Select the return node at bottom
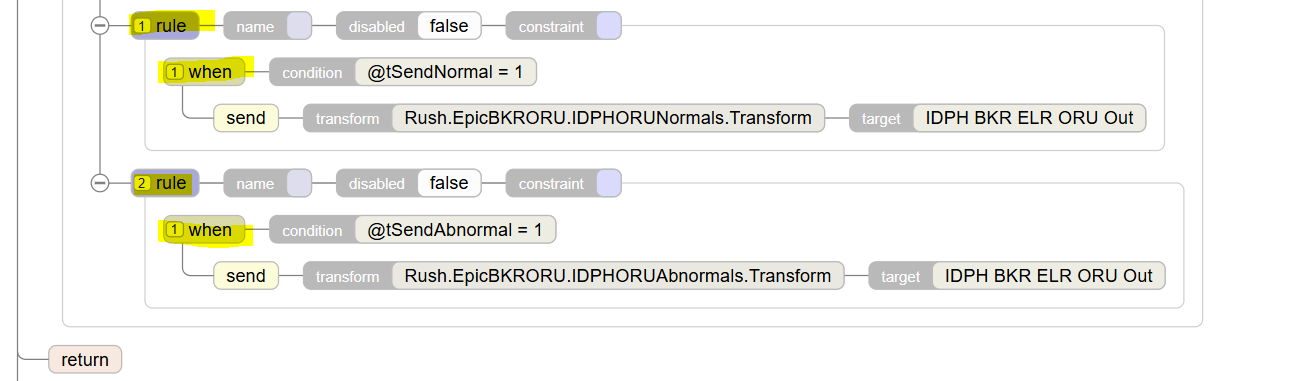 (x=85, y=359)
